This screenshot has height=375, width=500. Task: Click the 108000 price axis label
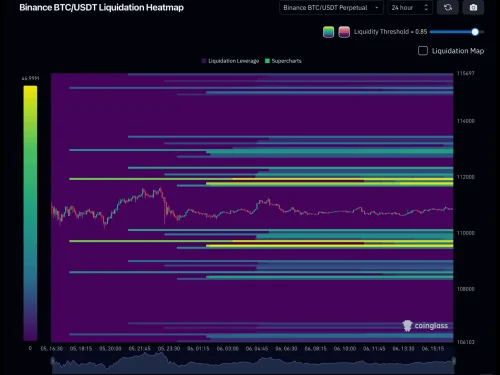466,289
